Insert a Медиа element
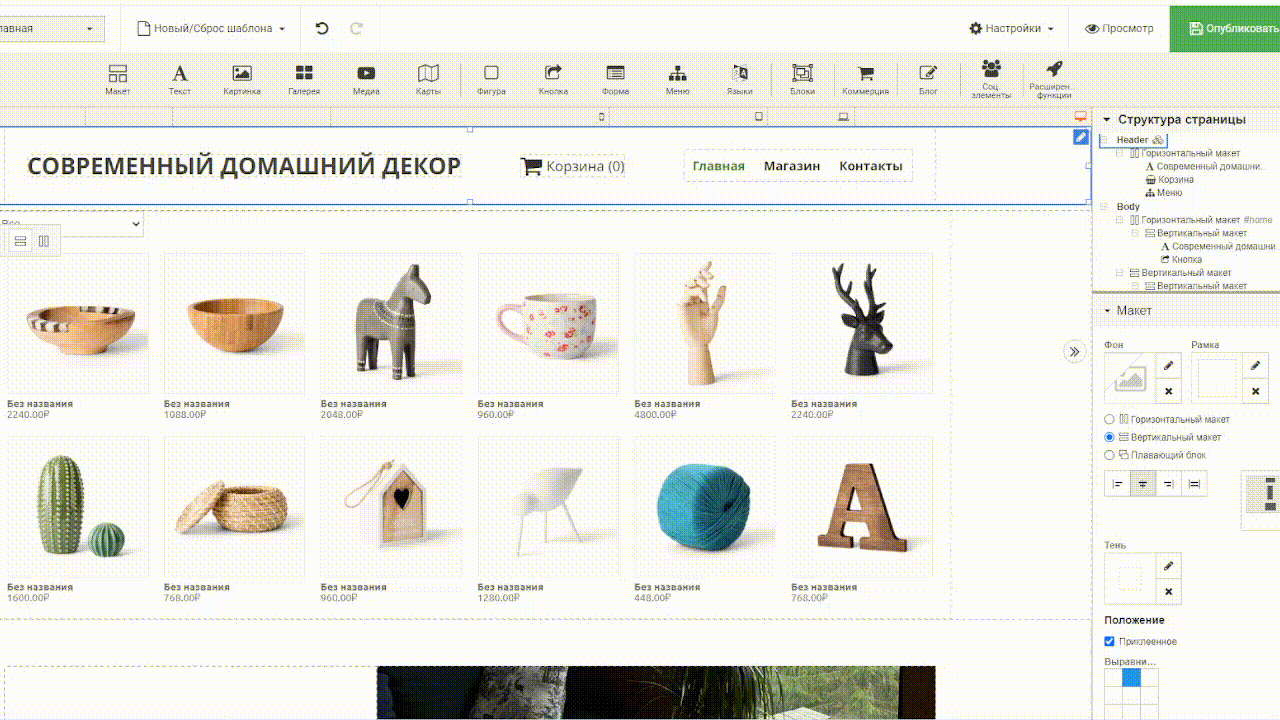The height and width of the screenshot is (720, 1280). coord(366,79)
